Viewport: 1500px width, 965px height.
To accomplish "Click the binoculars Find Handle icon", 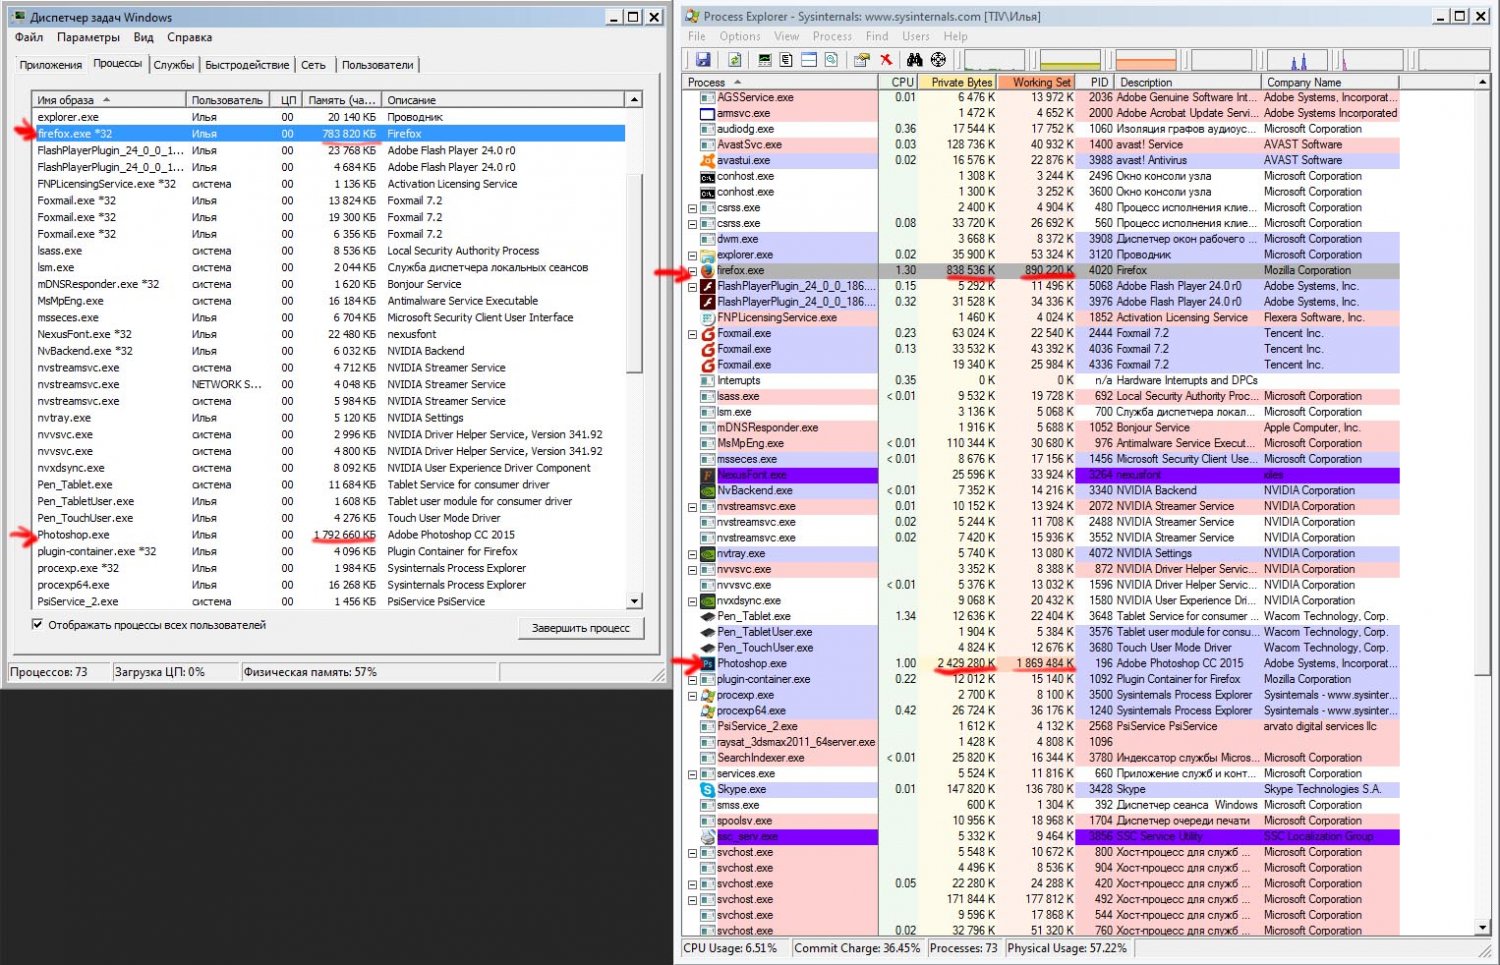I will tap(914, 59).
